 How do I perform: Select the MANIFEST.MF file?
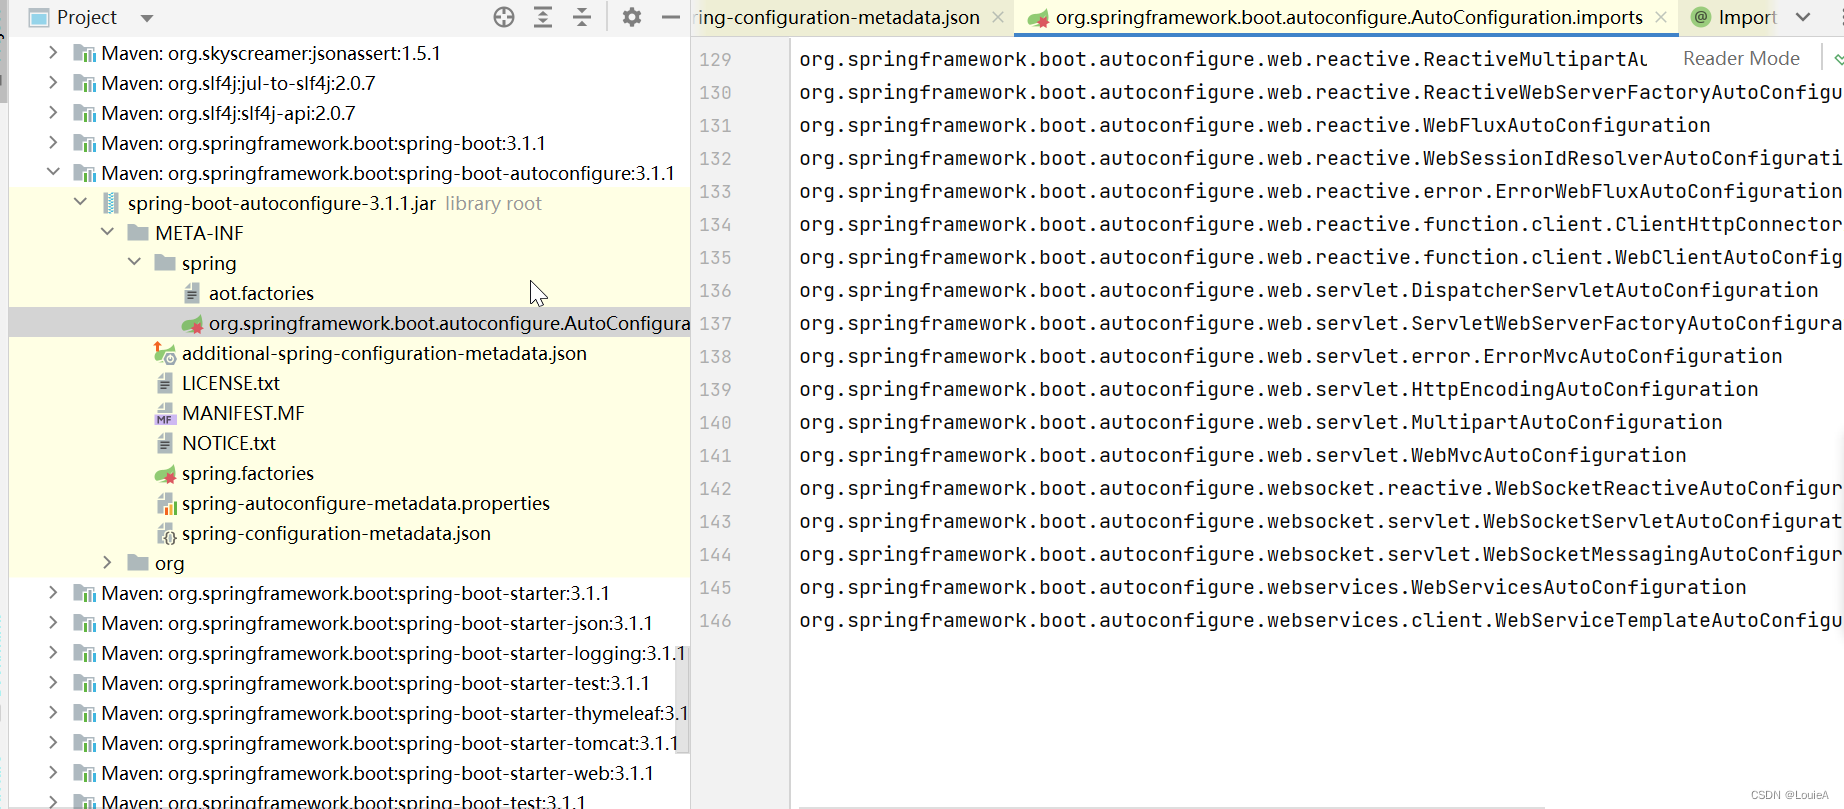pos(243,413)
